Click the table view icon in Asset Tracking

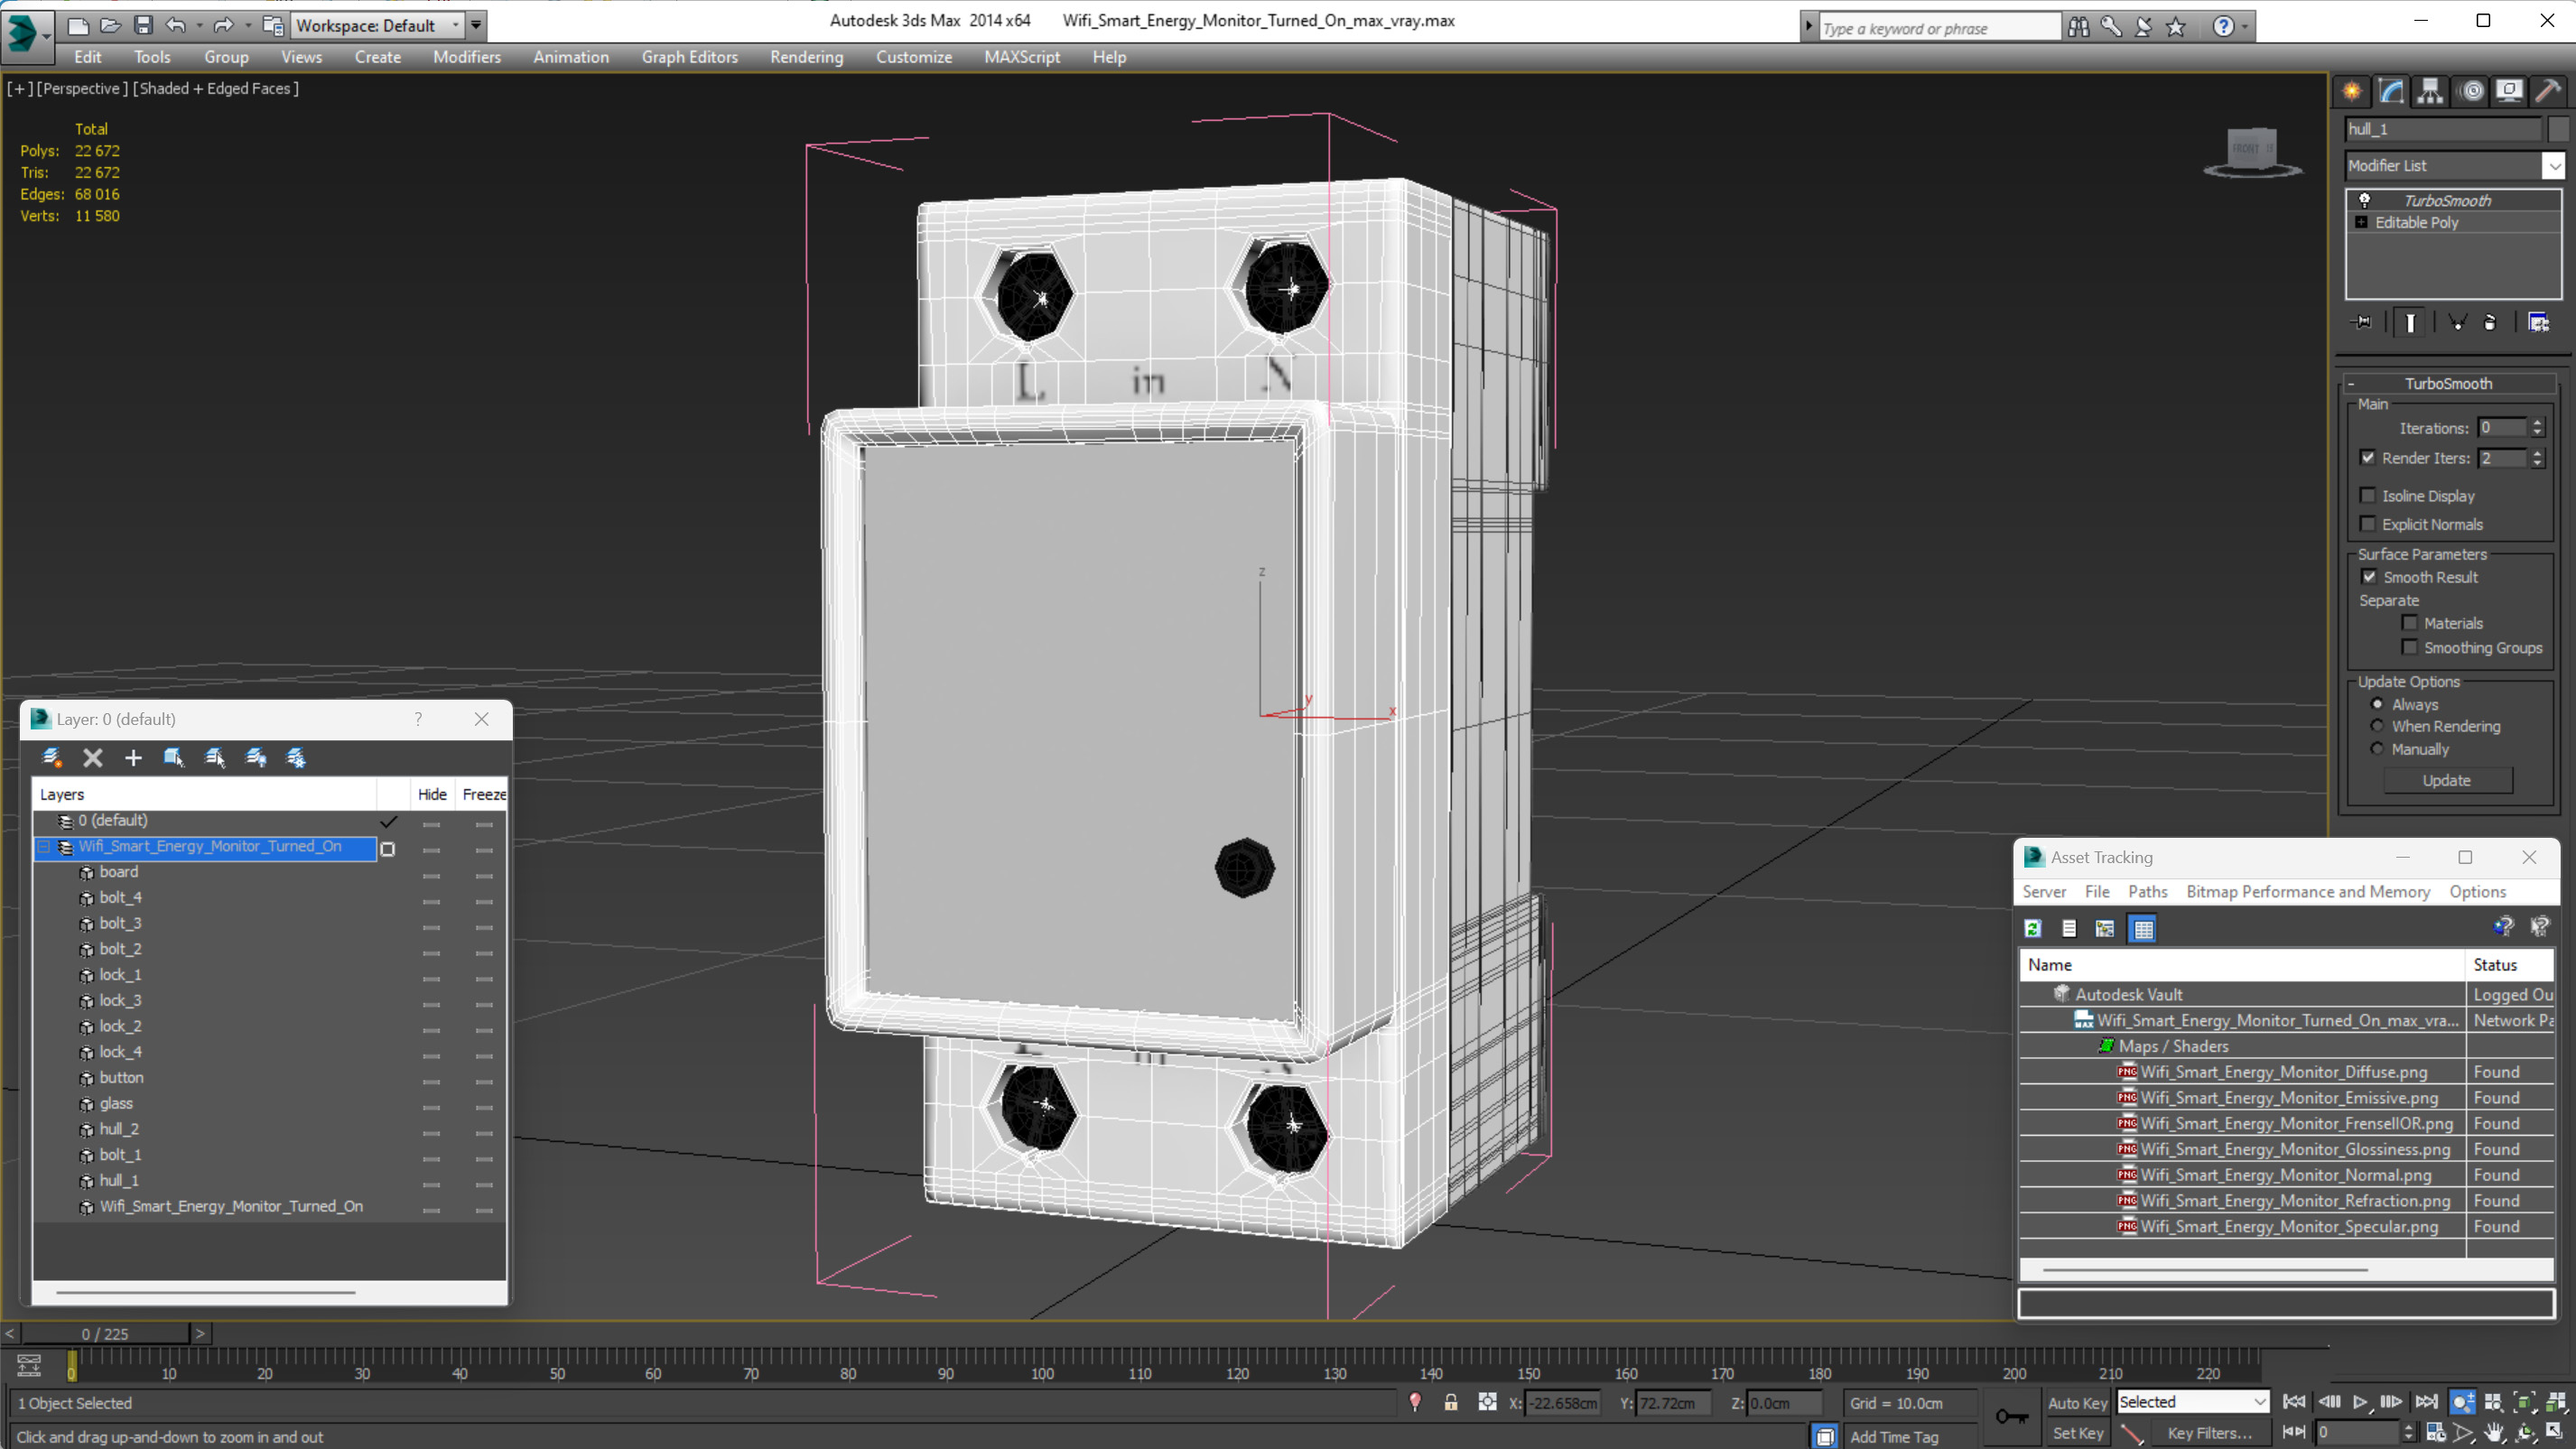point(2143,929)
